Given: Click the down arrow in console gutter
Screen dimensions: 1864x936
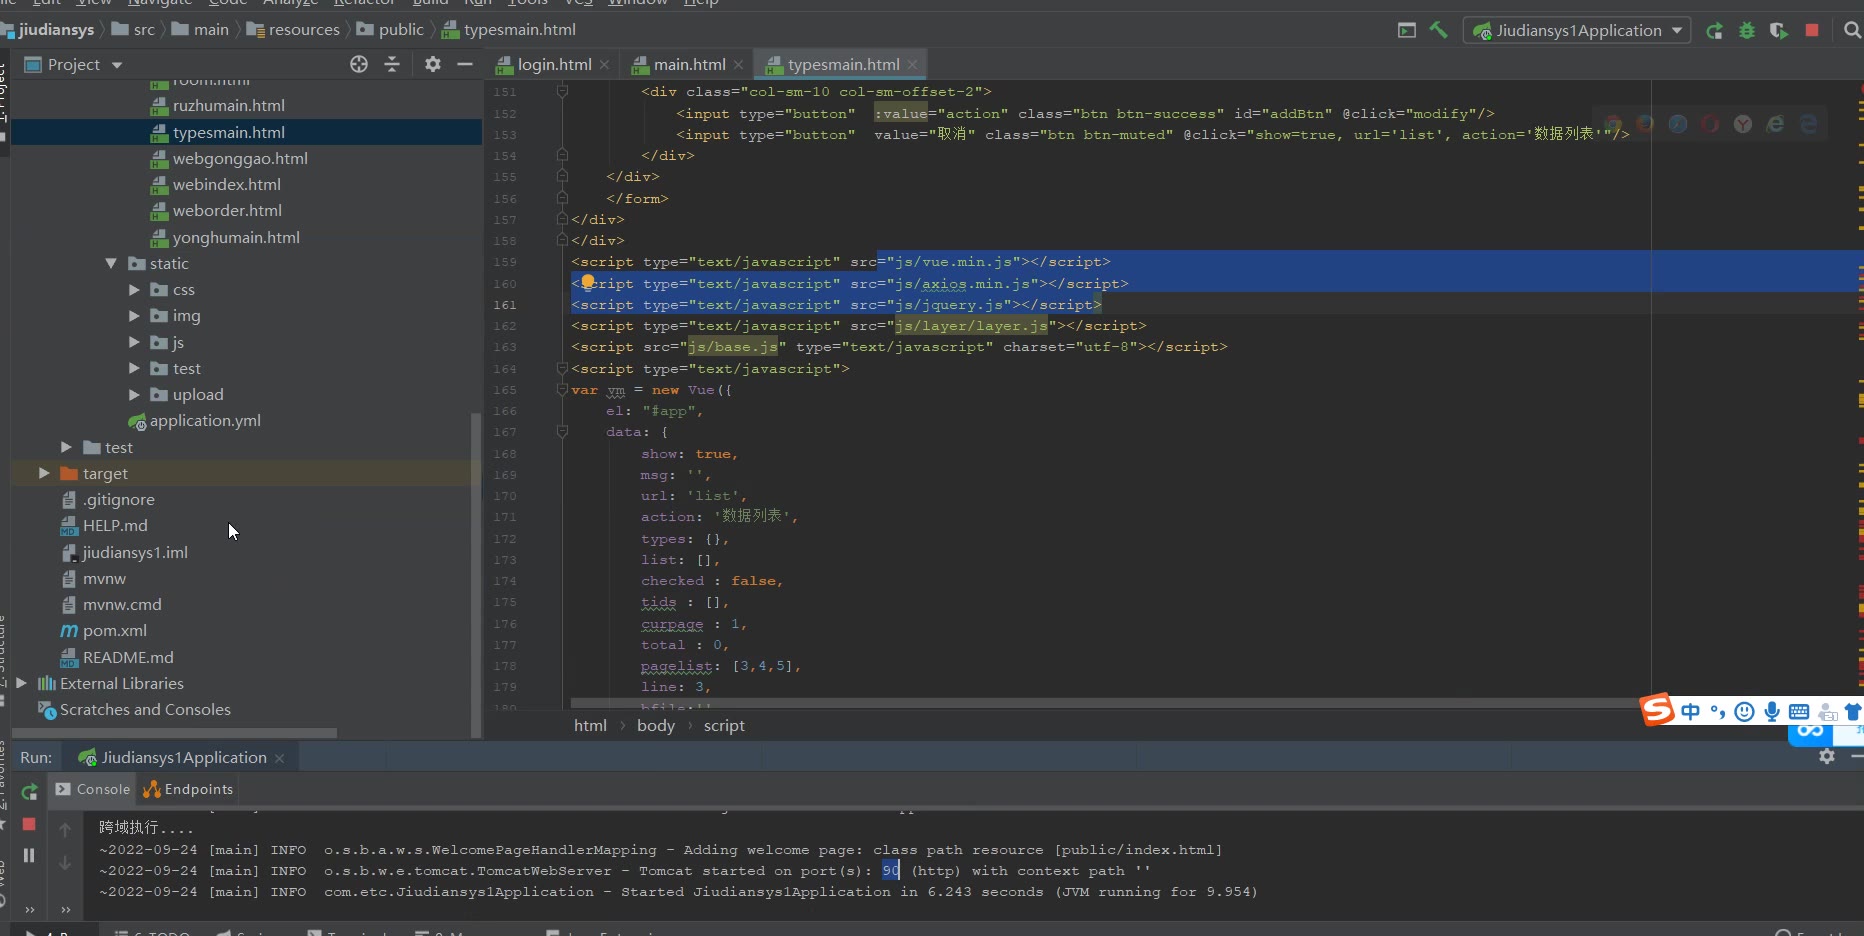Looking at the screenshot, I should [x=65, y=862].
